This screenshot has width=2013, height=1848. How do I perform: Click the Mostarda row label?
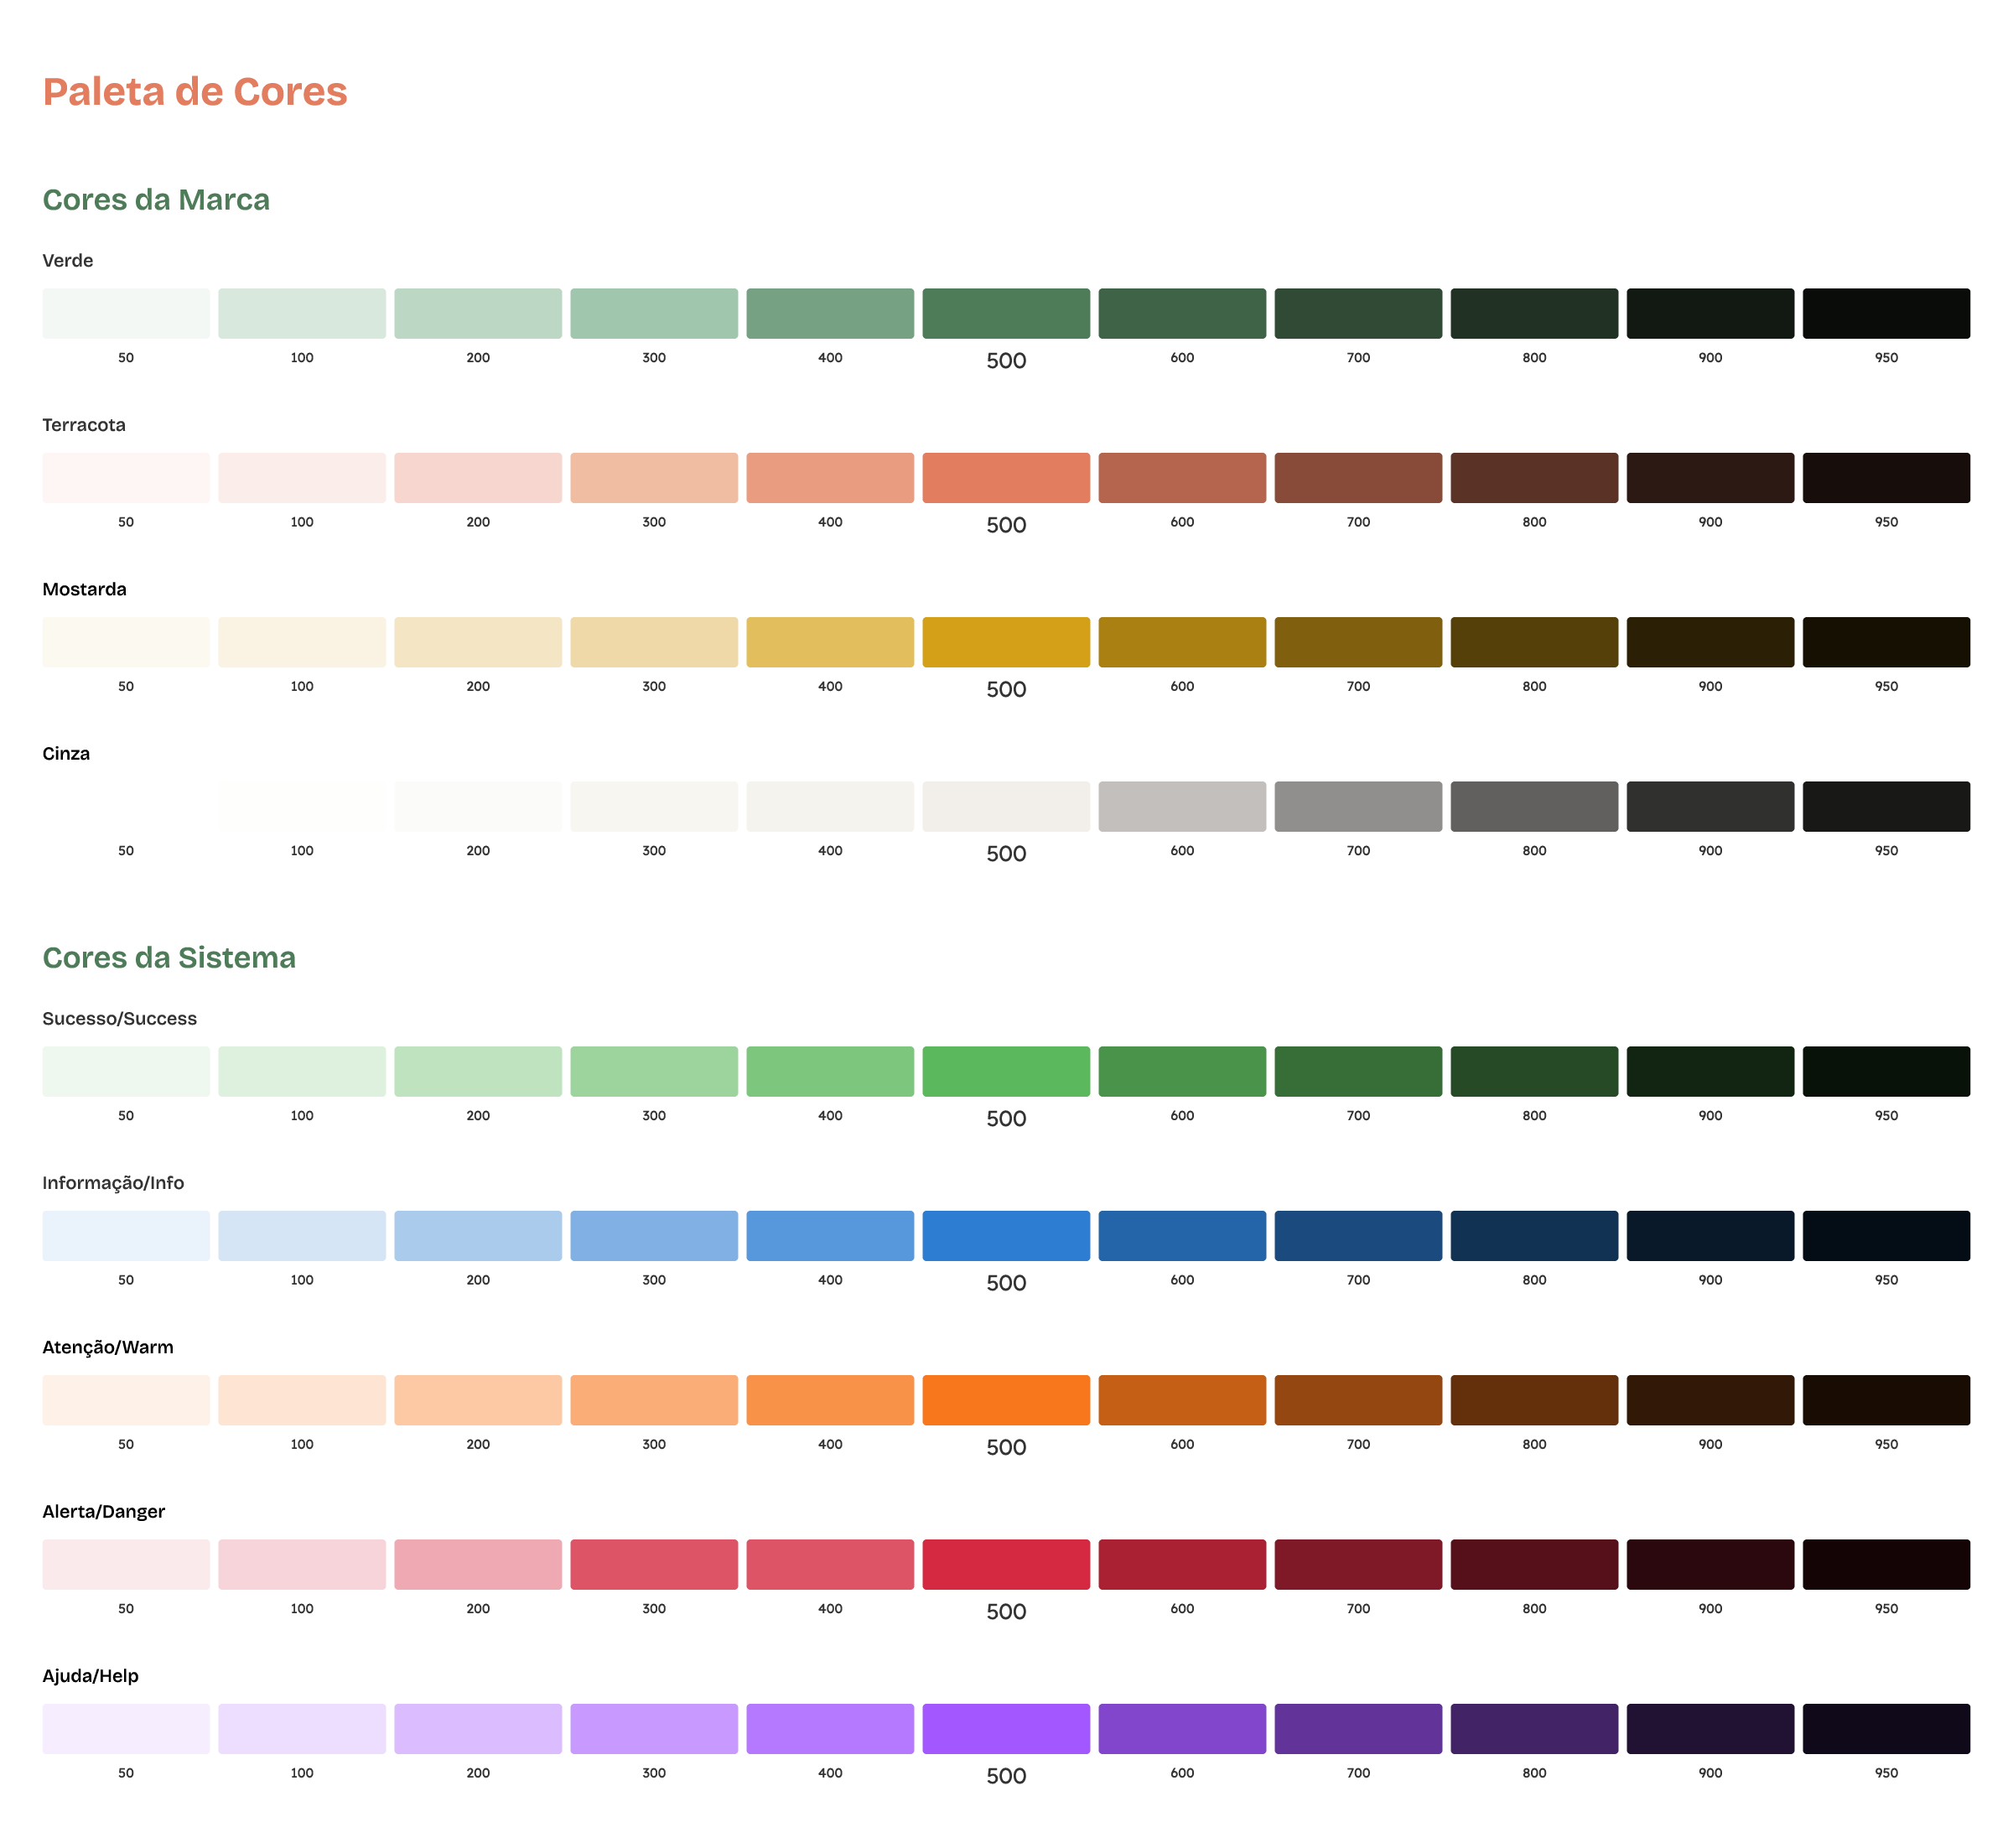(84, 589)
